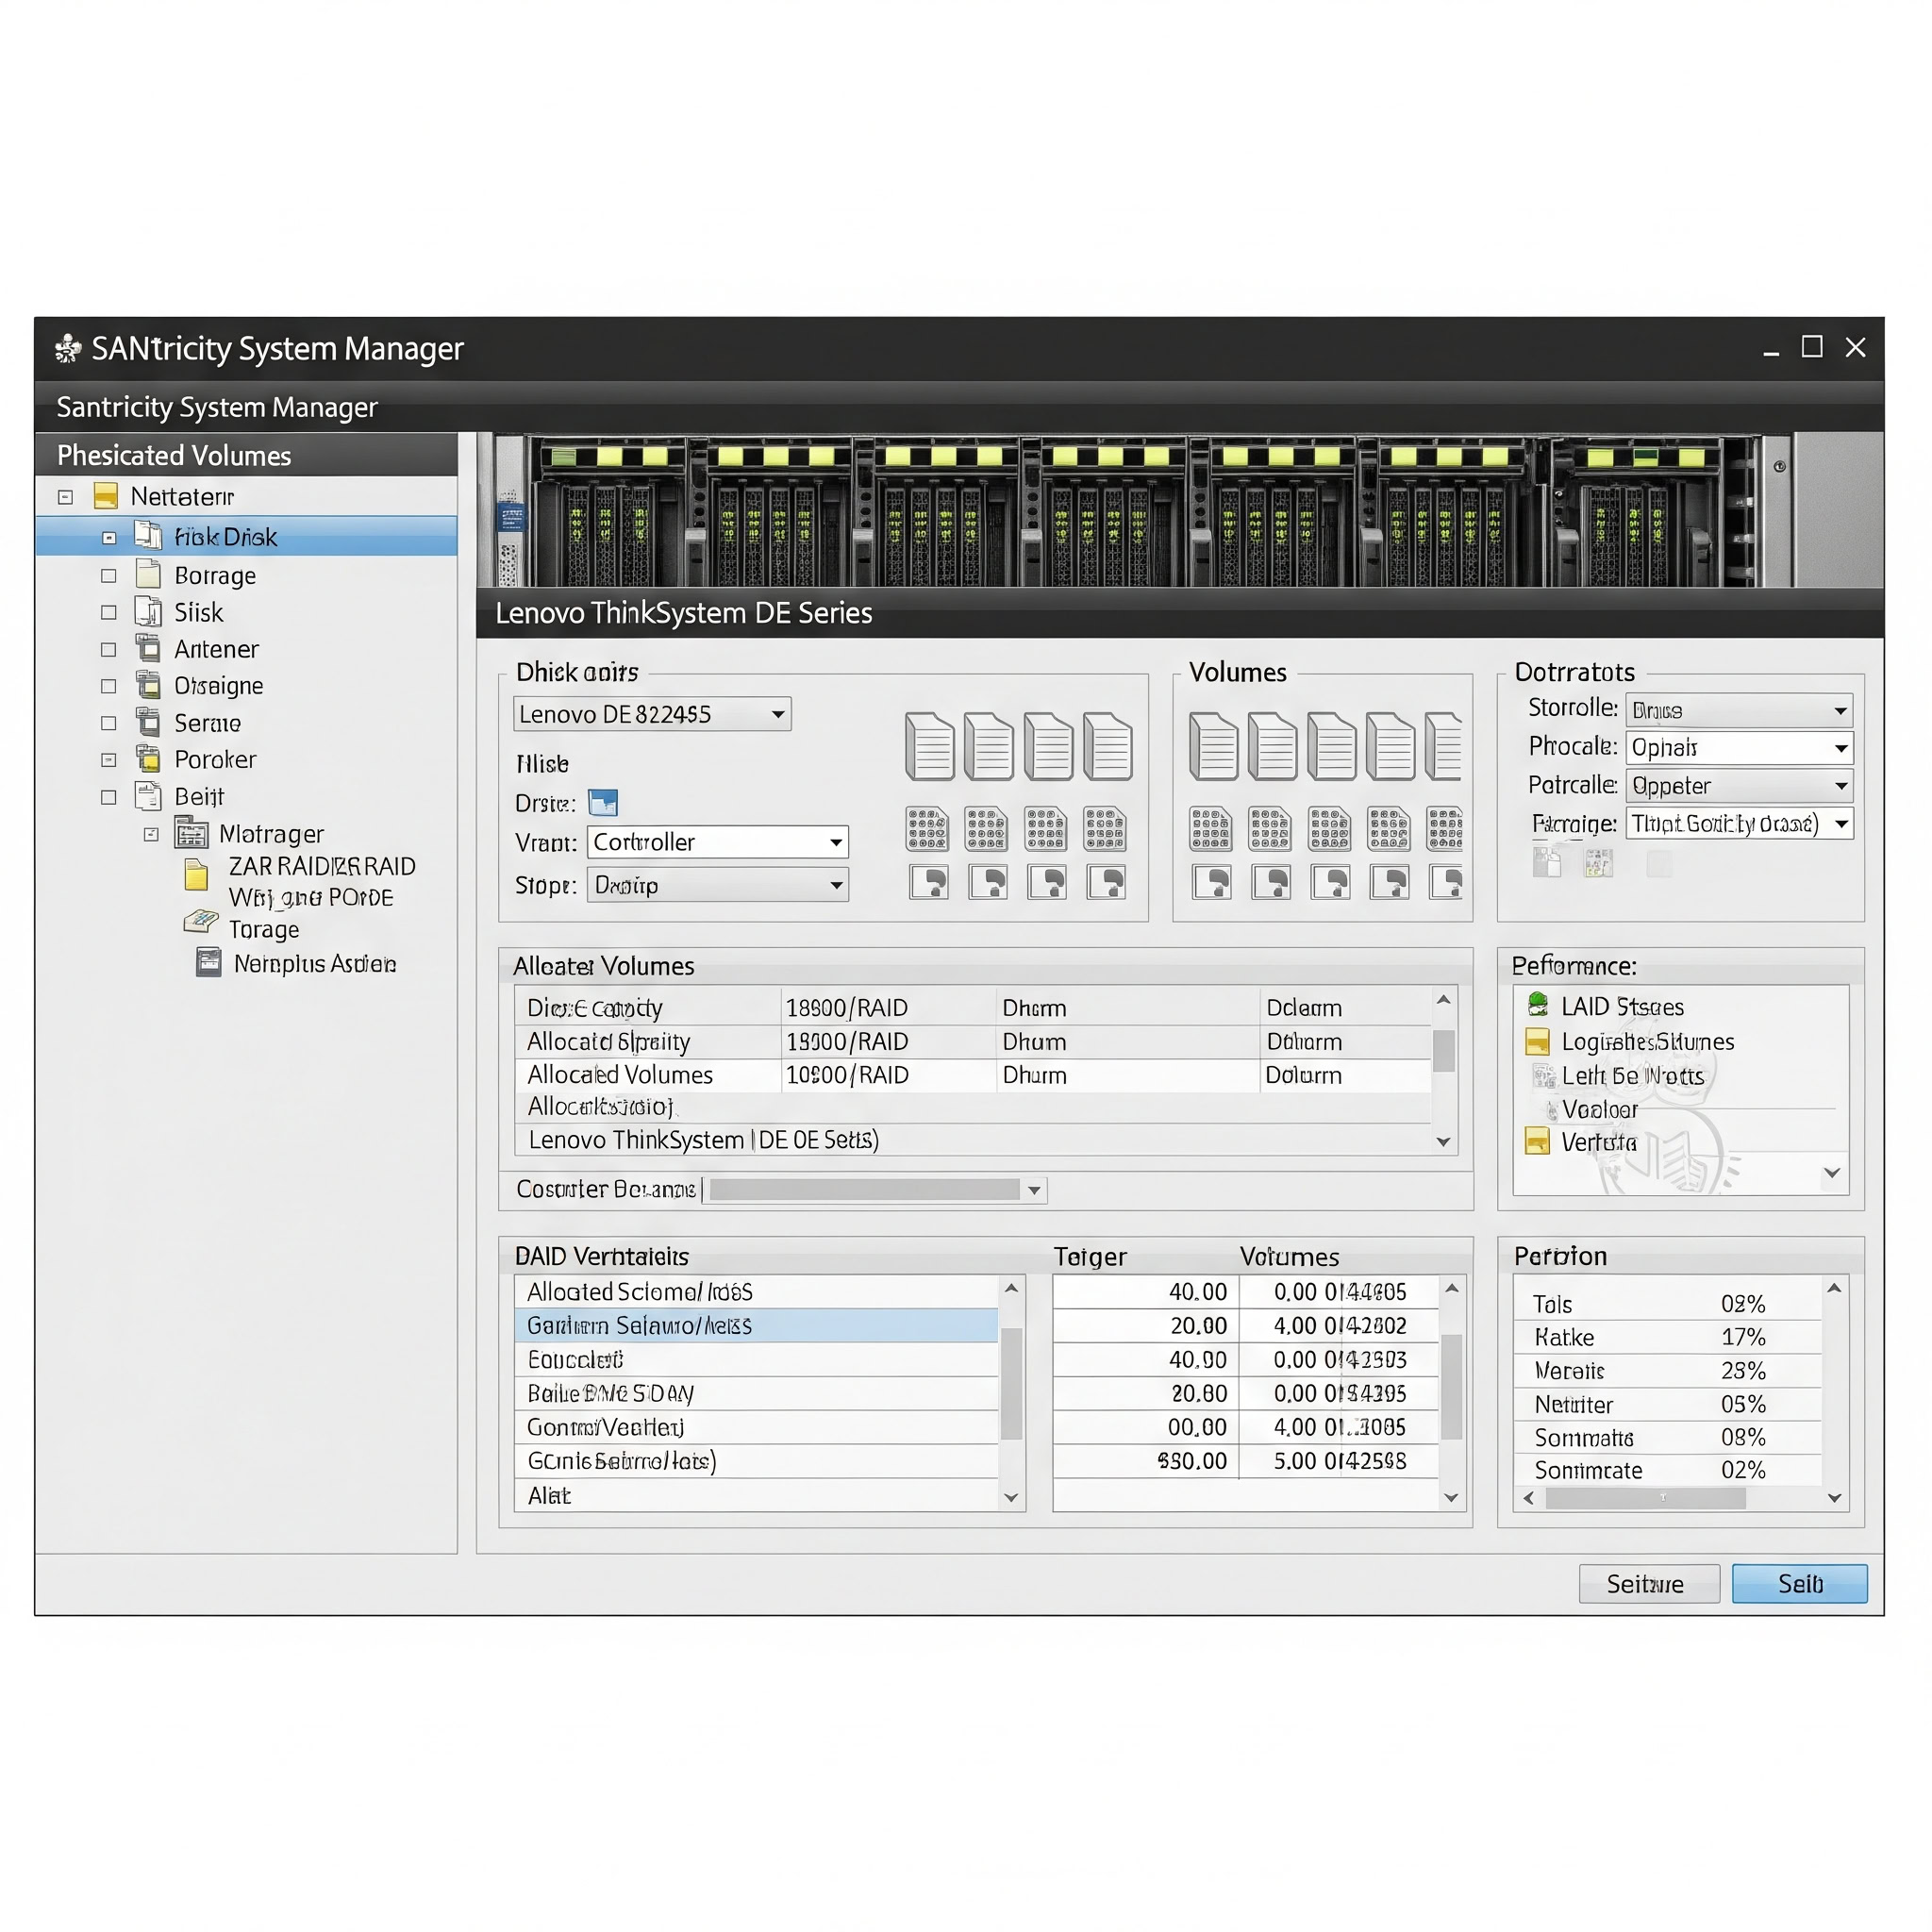Click the first document icon in Dhick aoits
This screenshot has width=1932, height=1932.
tap(929, 746)
